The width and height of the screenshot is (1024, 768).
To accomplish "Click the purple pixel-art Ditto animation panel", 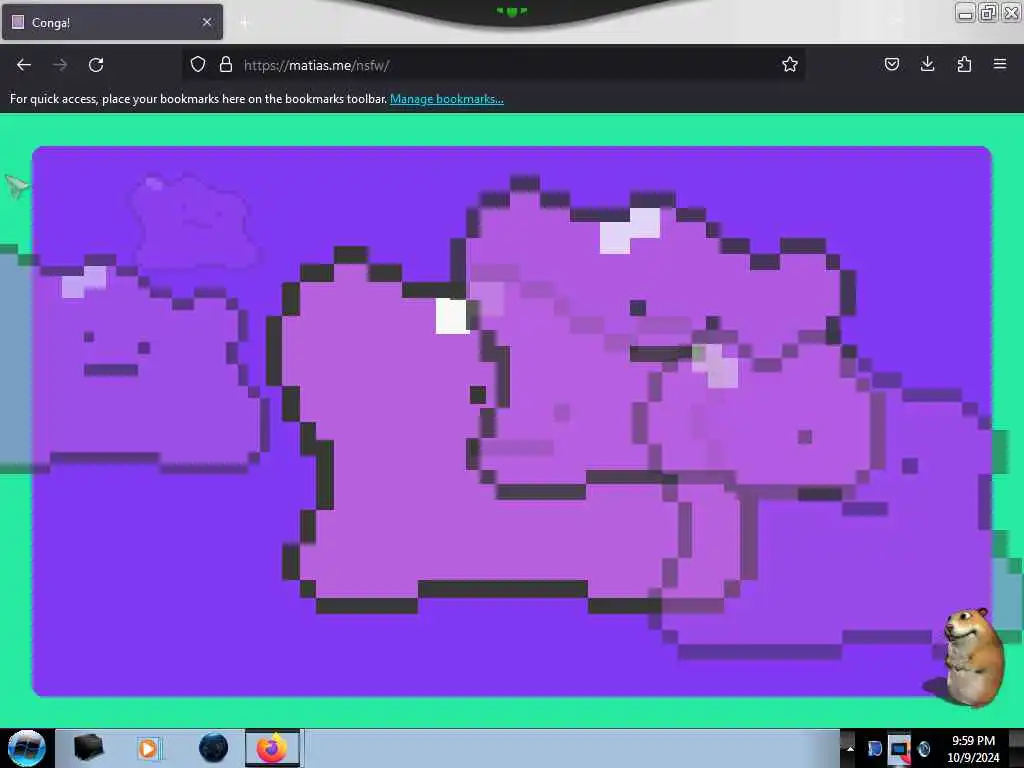I will tap(512, 421).
